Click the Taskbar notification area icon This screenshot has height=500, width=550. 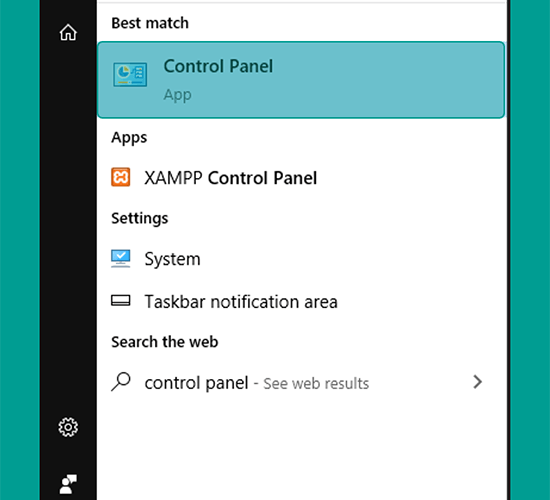click(121, 301)
